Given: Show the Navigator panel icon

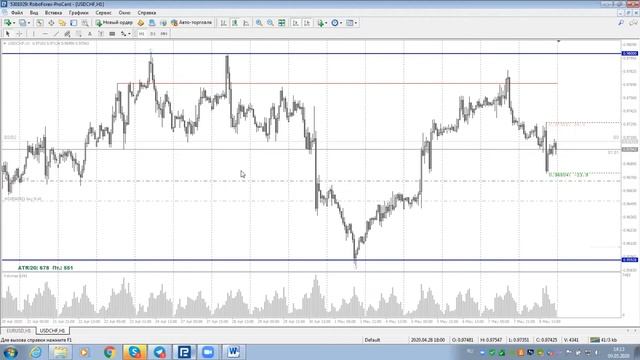Looking at the screenshot, I should tap(62, 23).
